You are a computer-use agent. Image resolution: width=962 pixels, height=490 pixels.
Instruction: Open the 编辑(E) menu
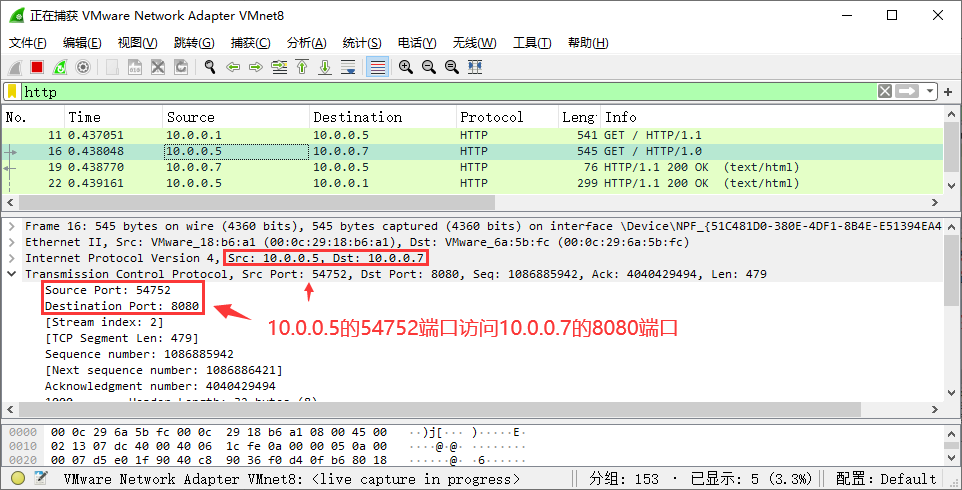point(82,43)
